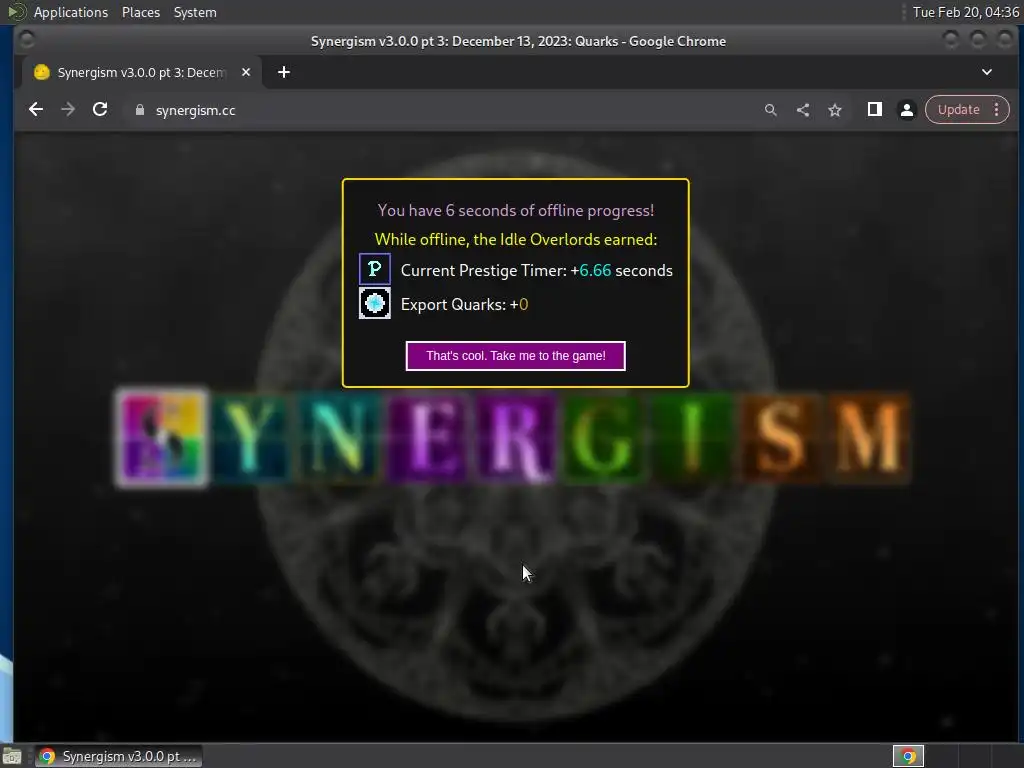Expand the tab search chevron

tap(987, 72)
